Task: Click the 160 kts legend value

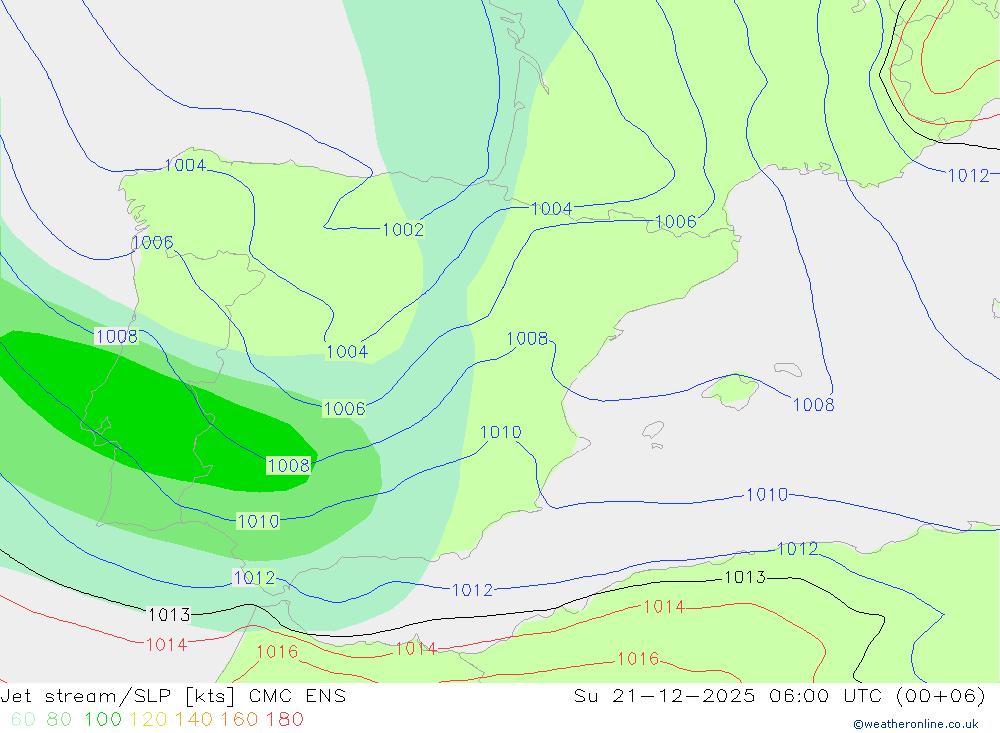Action: [x=239, y=719]
